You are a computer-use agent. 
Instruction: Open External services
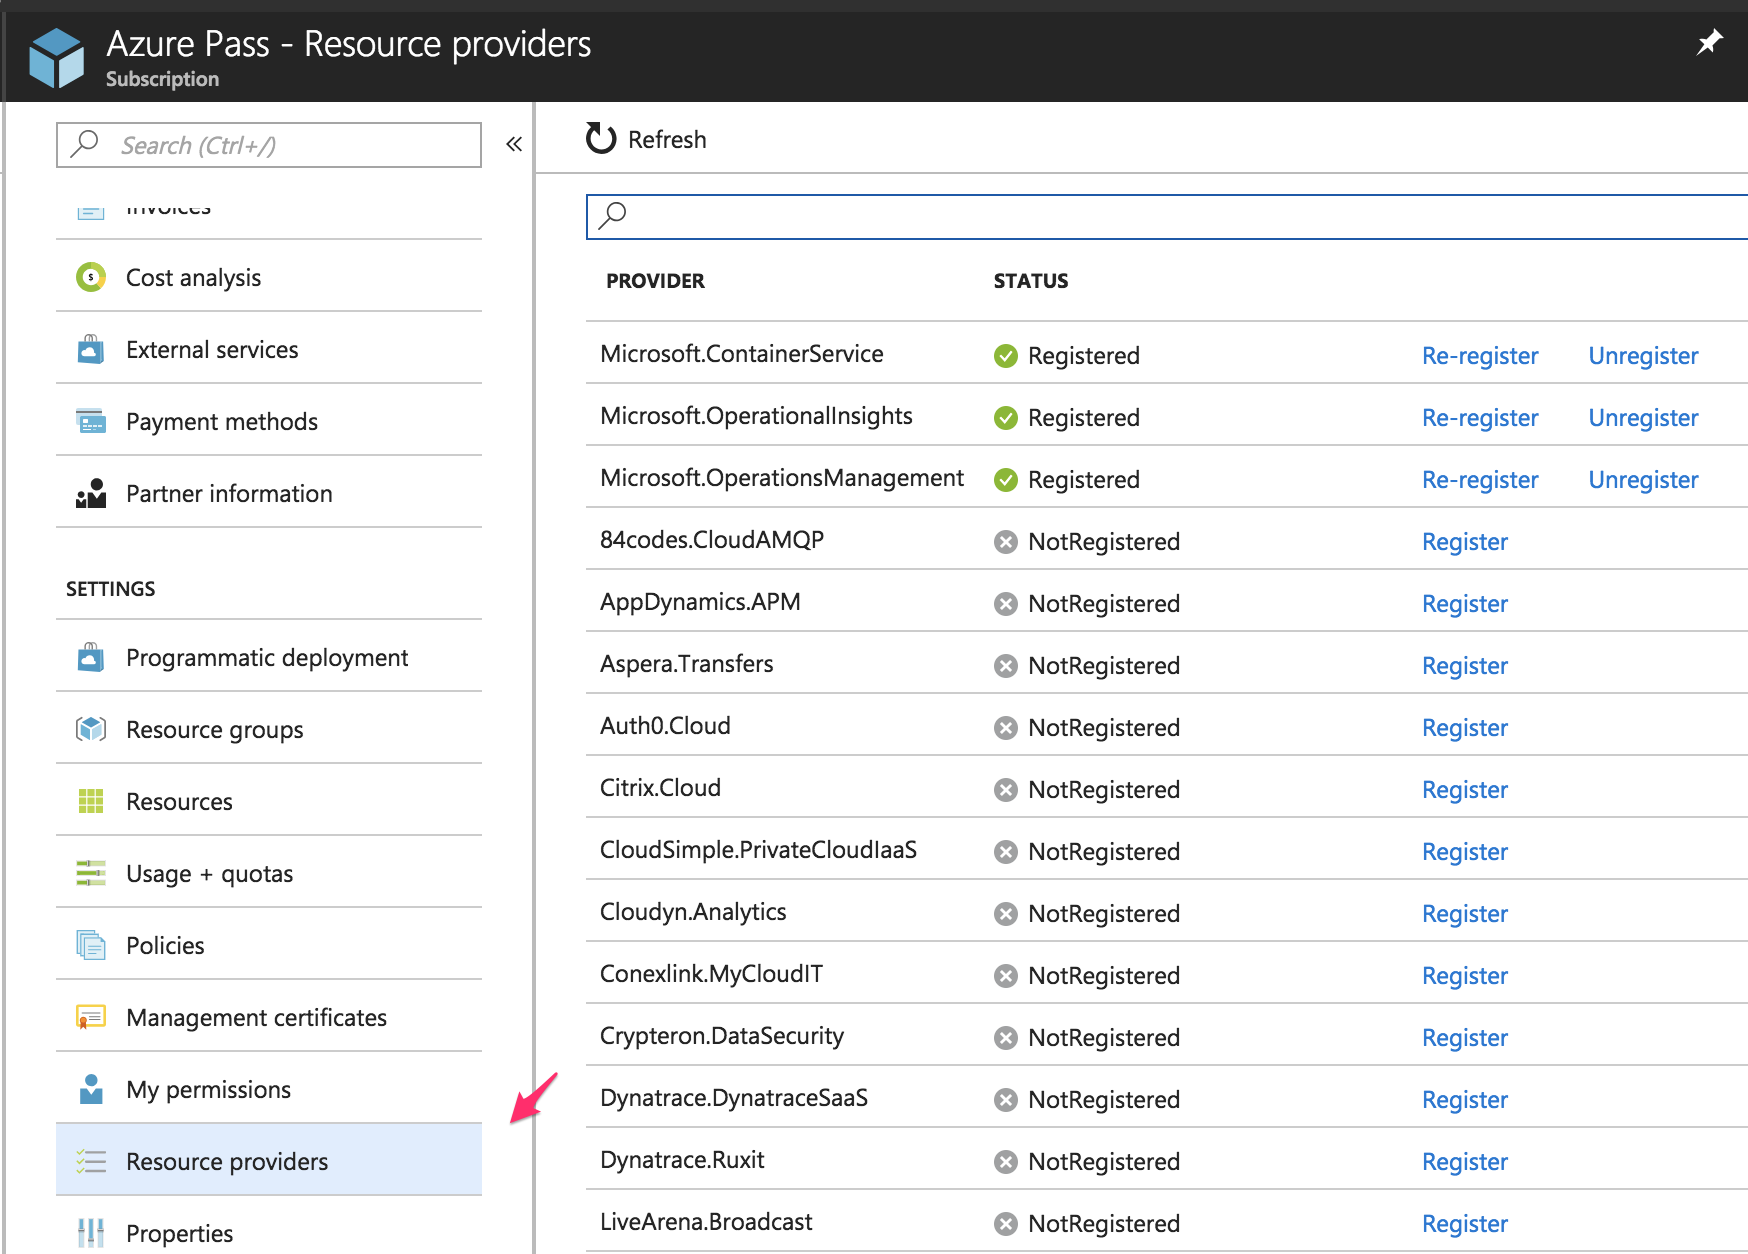(x=269, y=349)
